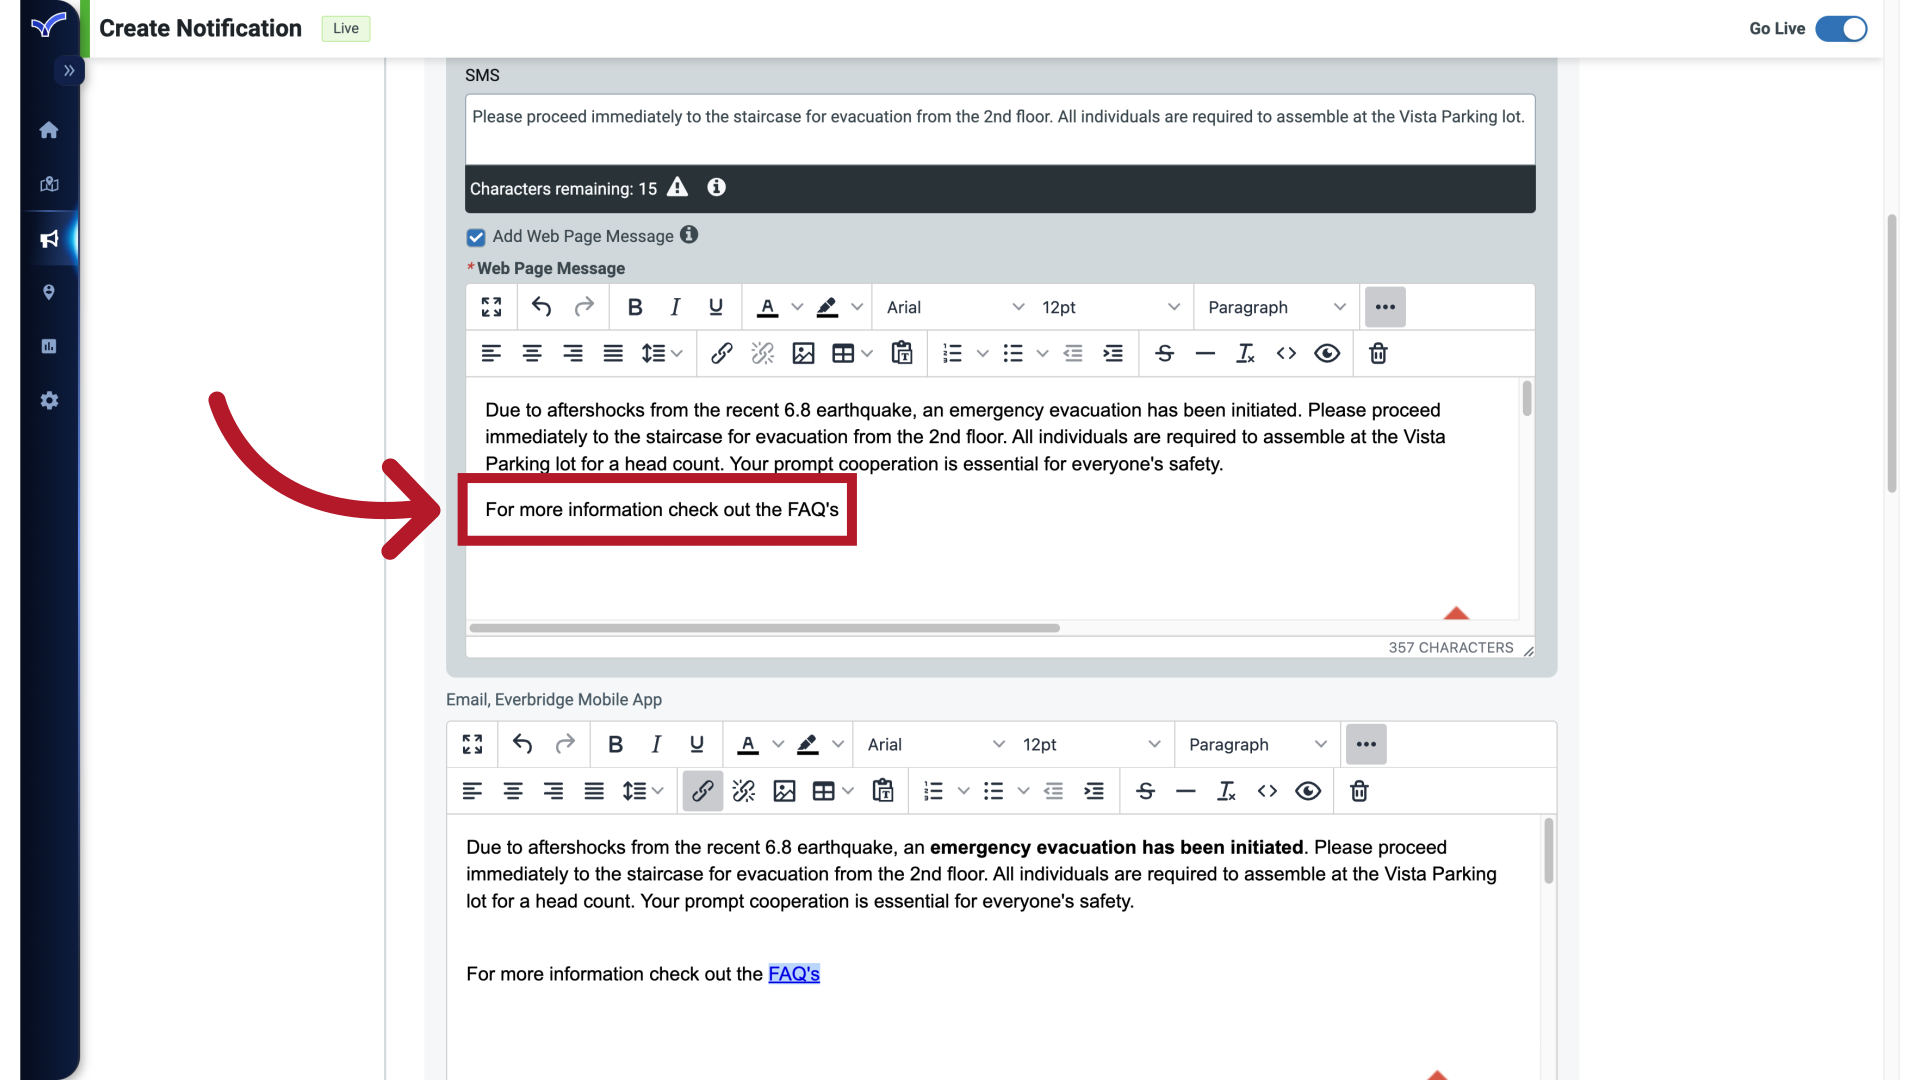
Task: Paste as text in Web Page Message editor
Action: pos(902,353)
